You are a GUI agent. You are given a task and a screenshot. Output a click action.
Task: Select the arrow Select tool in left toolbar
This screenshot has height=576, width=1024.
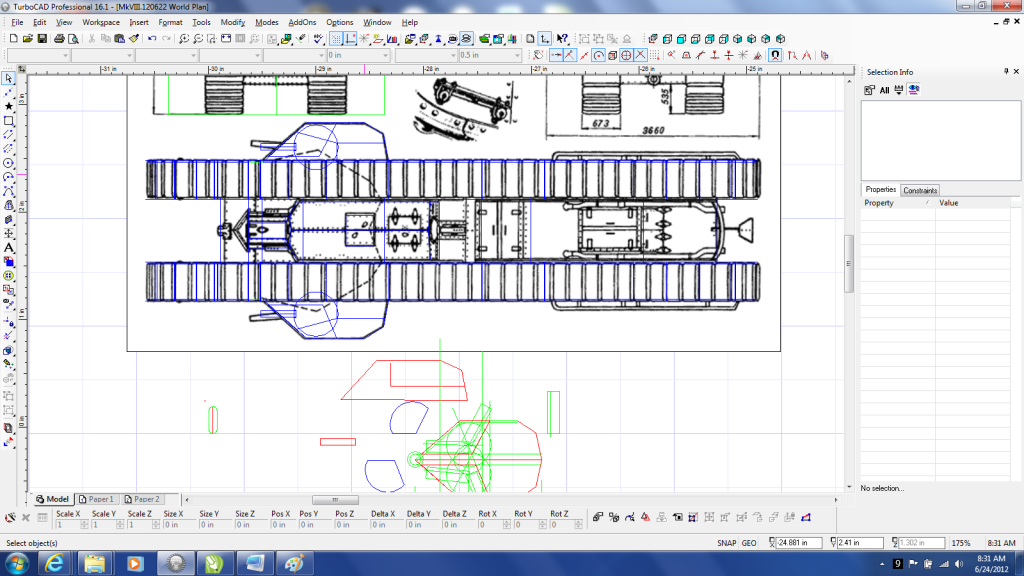coord(8,78)
